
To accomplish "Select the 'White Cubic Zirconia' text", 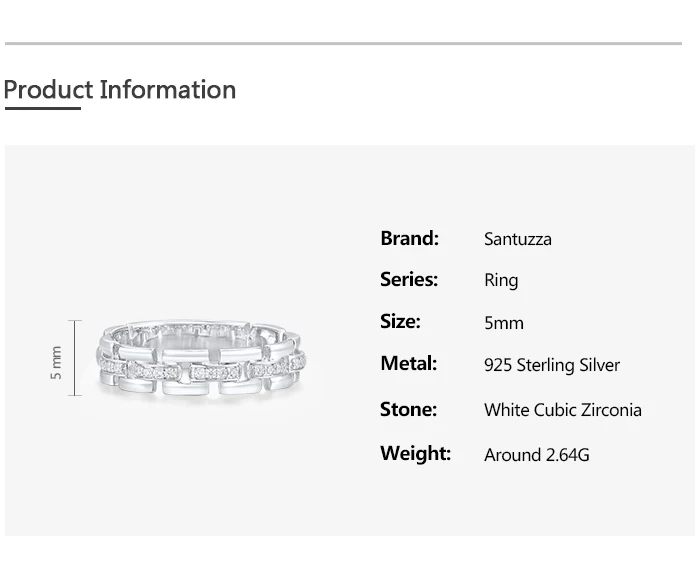I will (x=563, y=410).
